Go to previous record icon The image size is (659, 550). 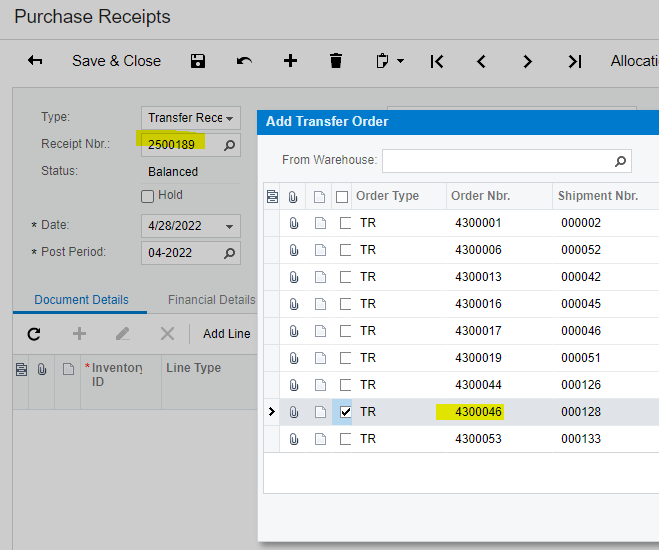[x=482, y=61]
